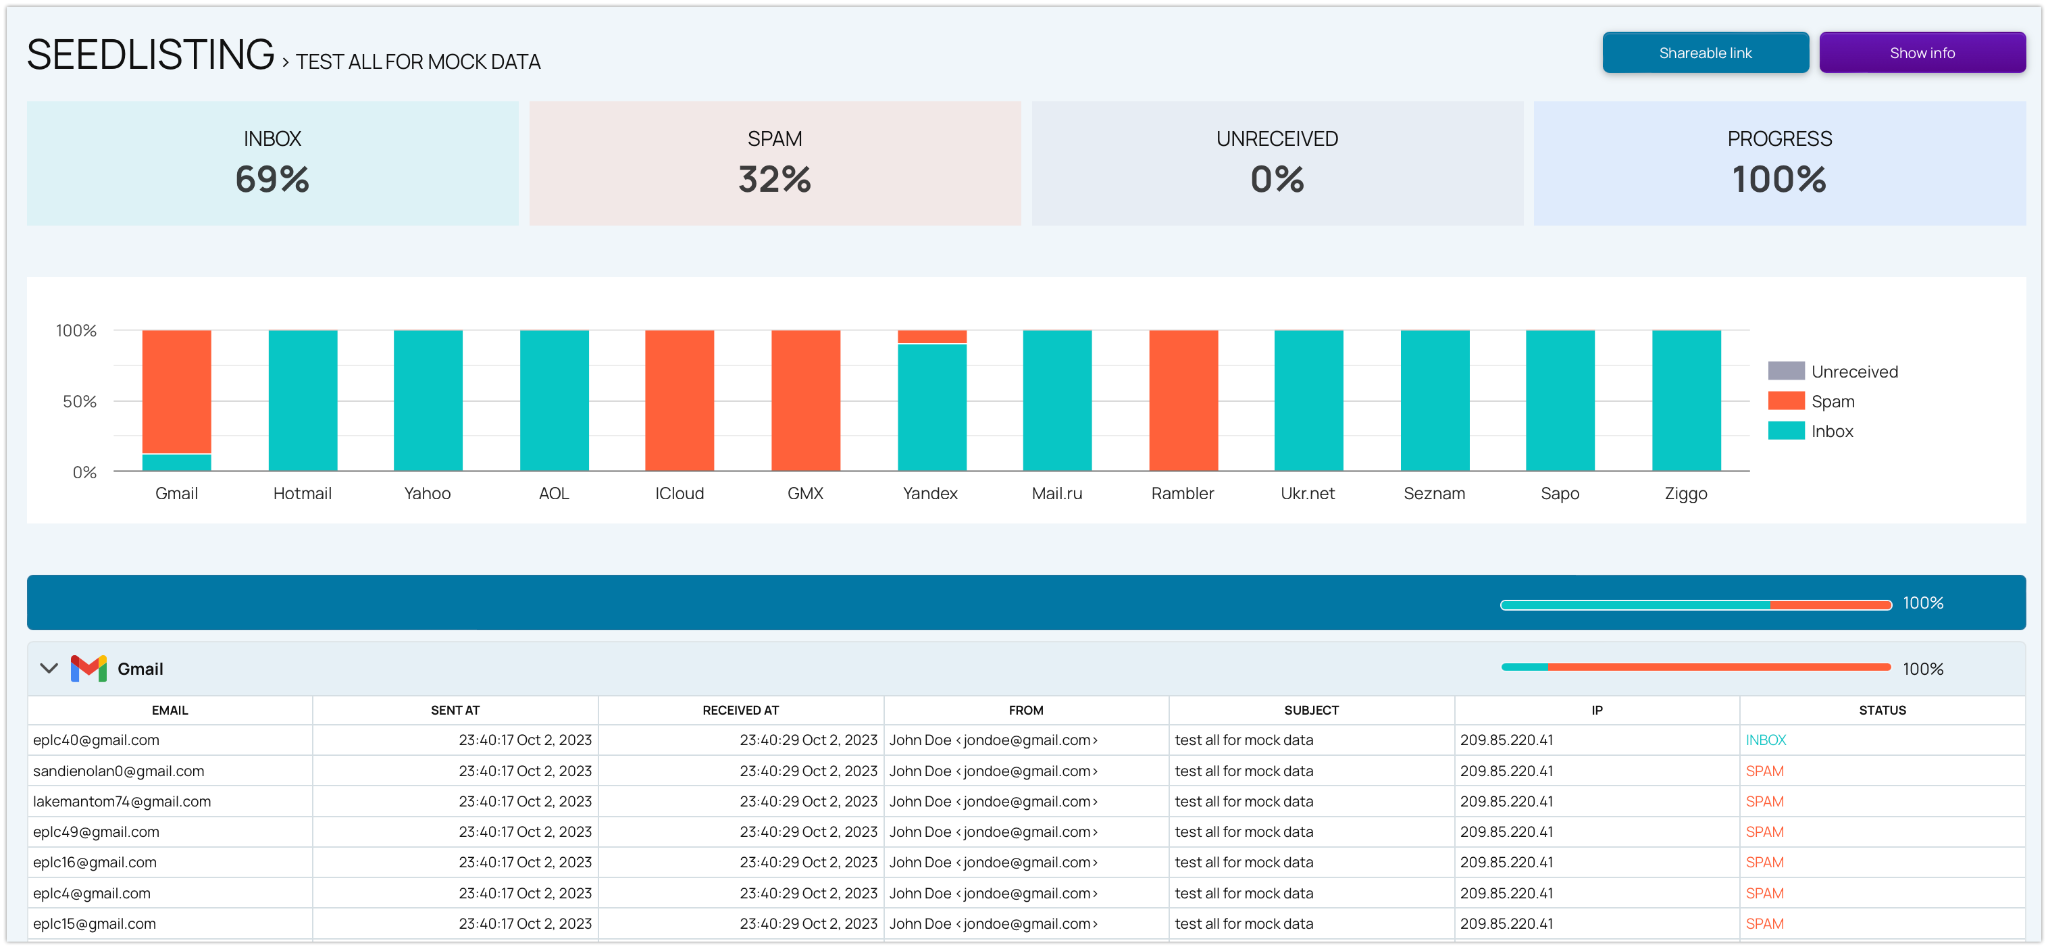Toggle Spam series in chart legend
This screenshot has height=948, width=2048.
click(1811, 401)
